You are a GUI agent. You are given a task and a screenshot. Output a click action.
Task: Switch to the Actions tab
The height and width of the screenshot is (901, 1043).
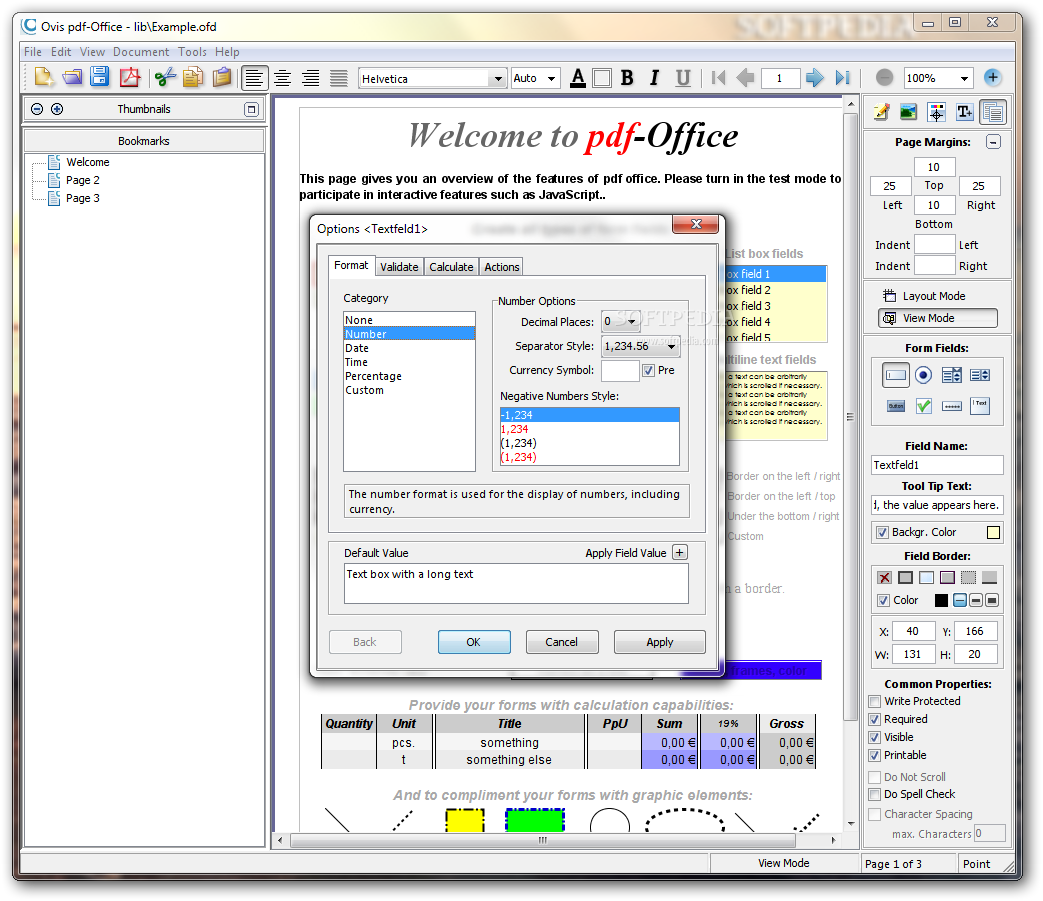pyautogui.click(x=502, y=267)
